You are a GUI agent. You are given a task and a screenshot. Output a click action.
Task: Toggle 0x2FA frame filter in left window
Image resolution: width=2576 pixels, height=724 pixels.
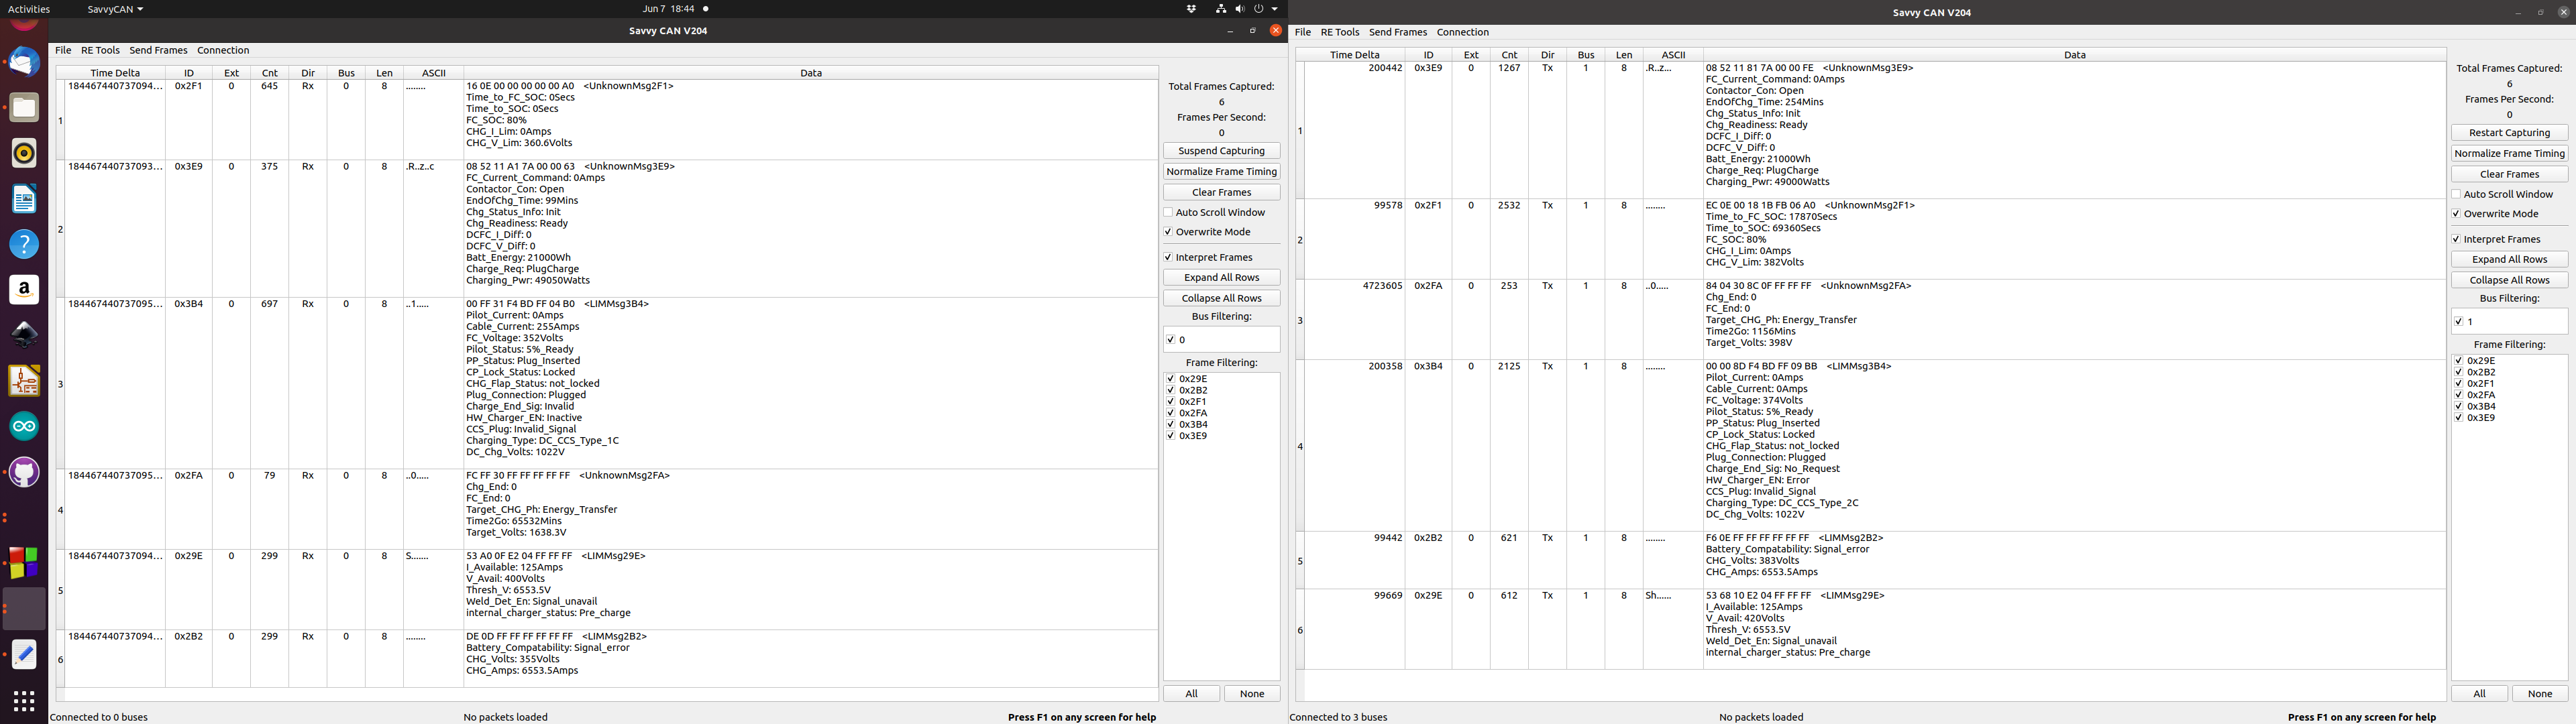1170,413
